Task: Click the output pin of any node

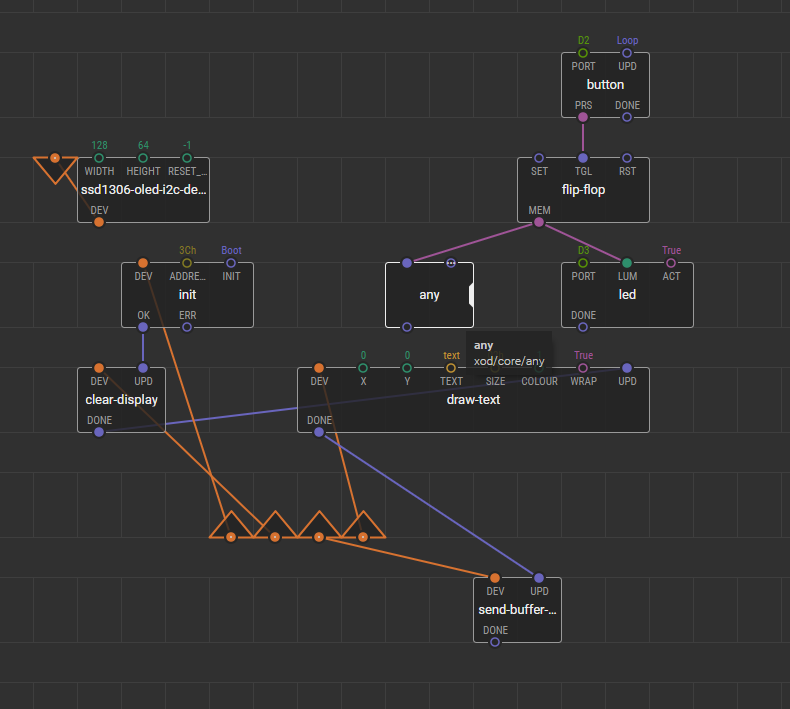Action: [x=407, y=327]
